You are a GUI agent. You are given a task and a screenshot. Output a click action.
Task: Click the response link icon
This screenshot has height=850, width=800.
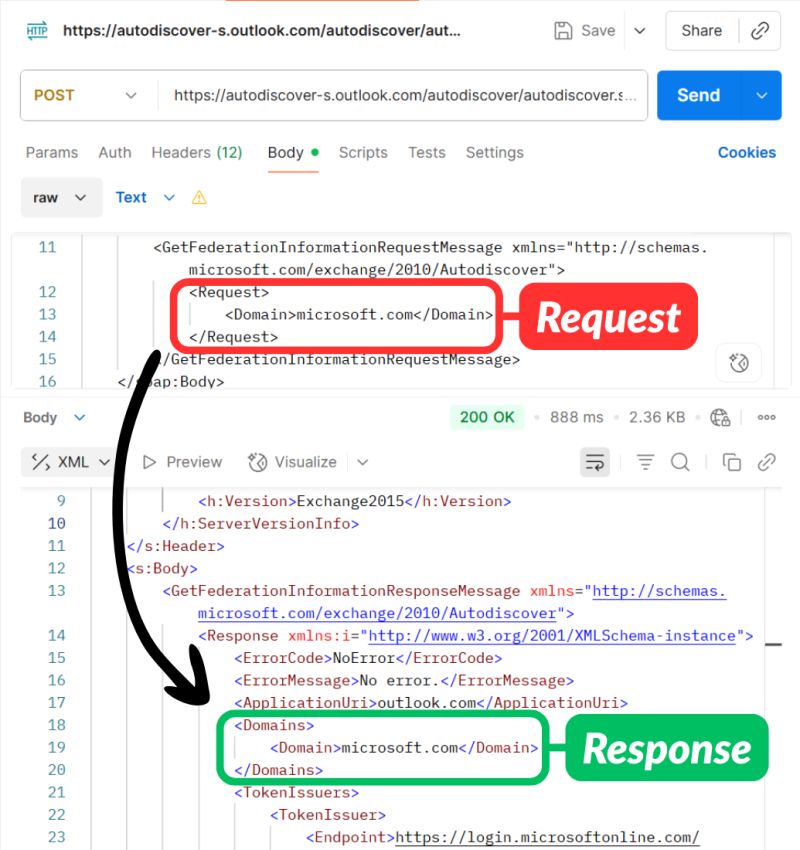pos(766,462)
